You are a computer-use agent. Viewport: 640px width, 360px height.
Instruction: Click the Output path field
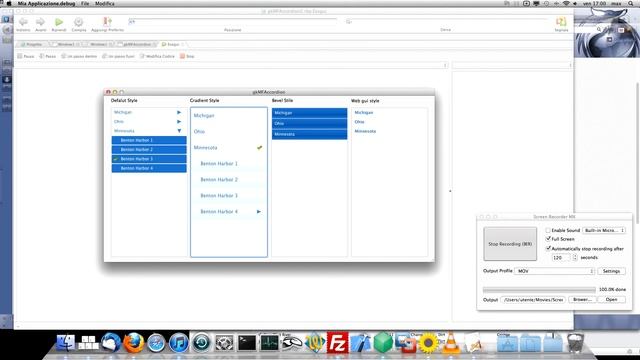tap(533, 300)
